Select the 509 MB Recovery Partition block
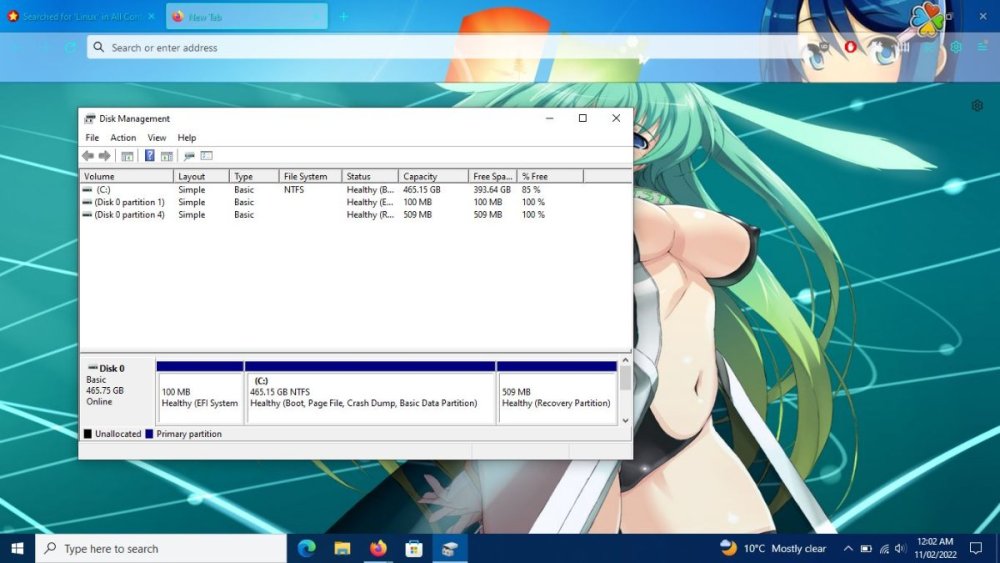This screenshot has height=563, width=1000. point(556,398)
